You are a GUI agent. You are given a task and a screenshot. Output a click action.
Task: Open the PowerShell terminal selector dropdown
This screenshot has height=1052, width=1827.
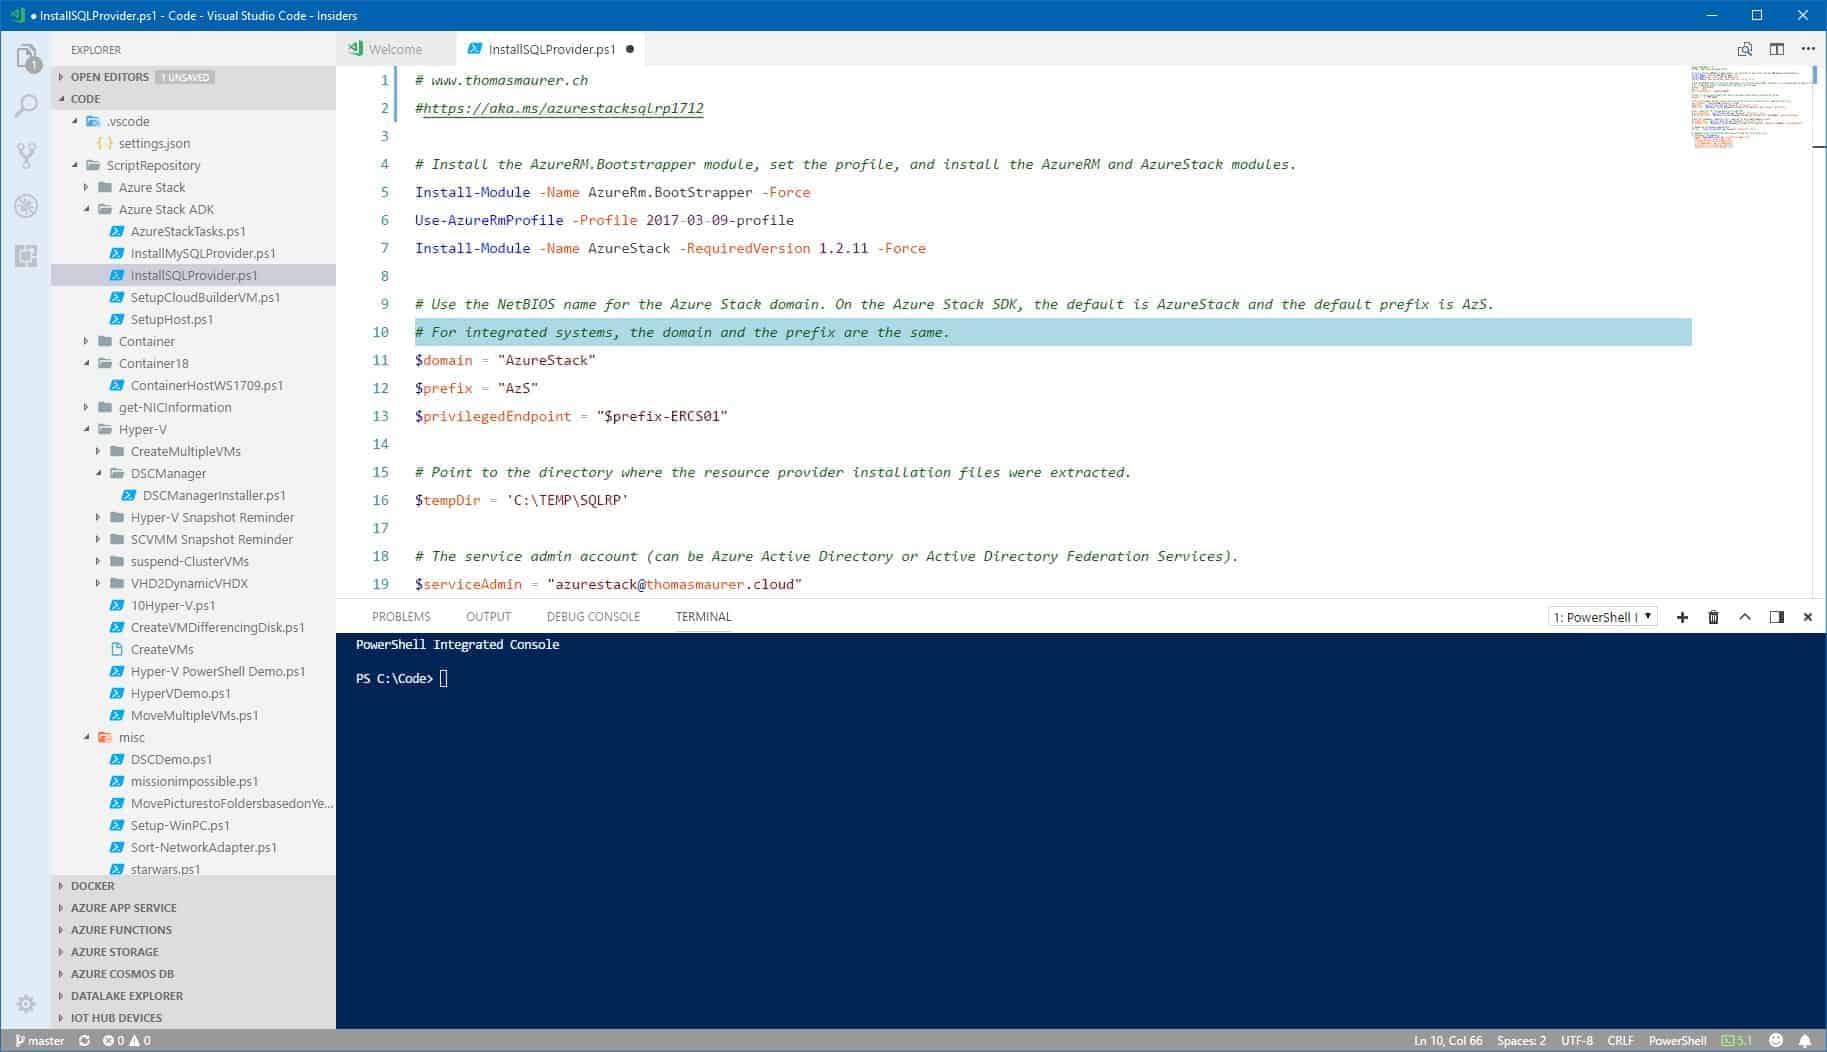1601,617
